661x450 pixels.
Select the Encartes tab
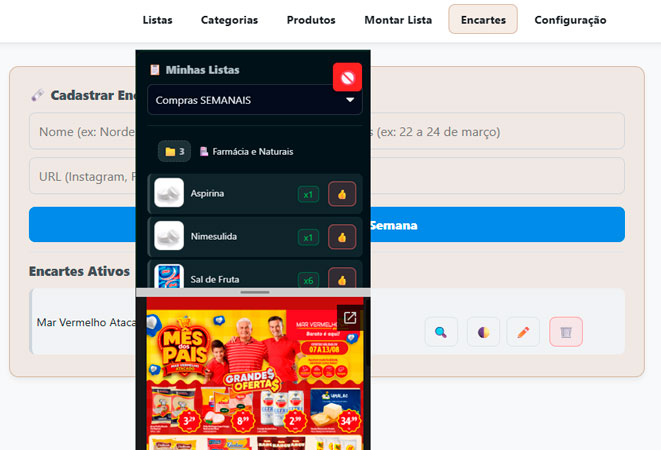pos(483,19)
